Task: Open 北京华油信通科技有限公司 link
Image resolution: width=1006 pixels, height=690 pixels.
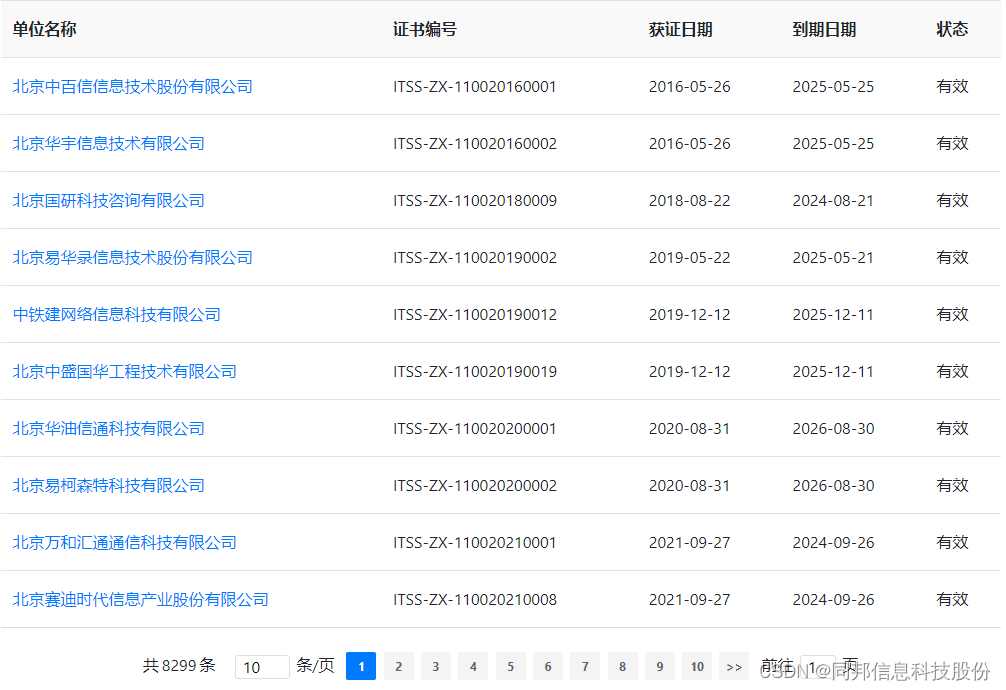Action: [108, 429]
